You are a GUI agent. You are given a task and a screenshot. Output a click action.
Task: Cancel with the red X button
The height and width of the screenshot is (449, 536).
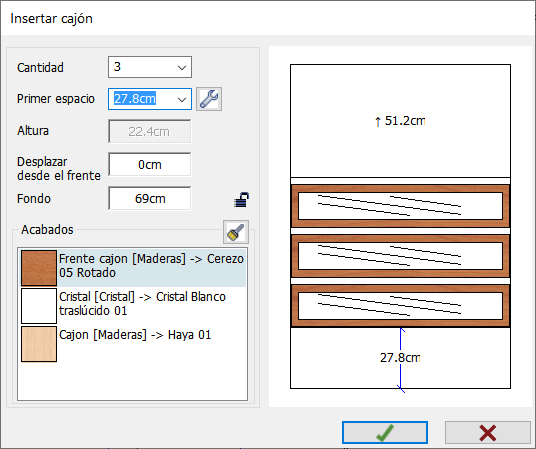[x=488, y=433]
